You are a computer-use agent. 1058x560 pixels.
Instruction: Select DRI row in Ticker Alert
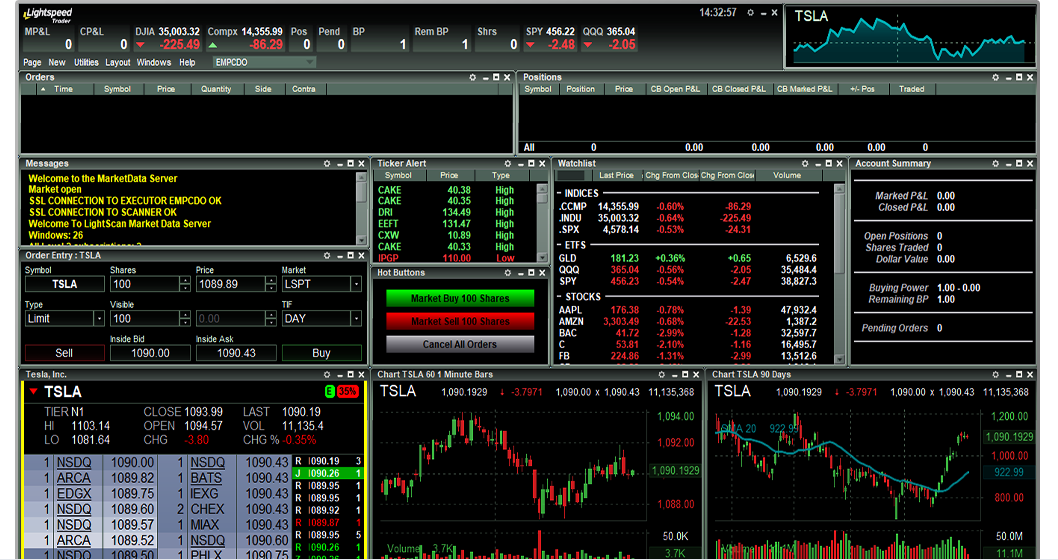(455, 213)
